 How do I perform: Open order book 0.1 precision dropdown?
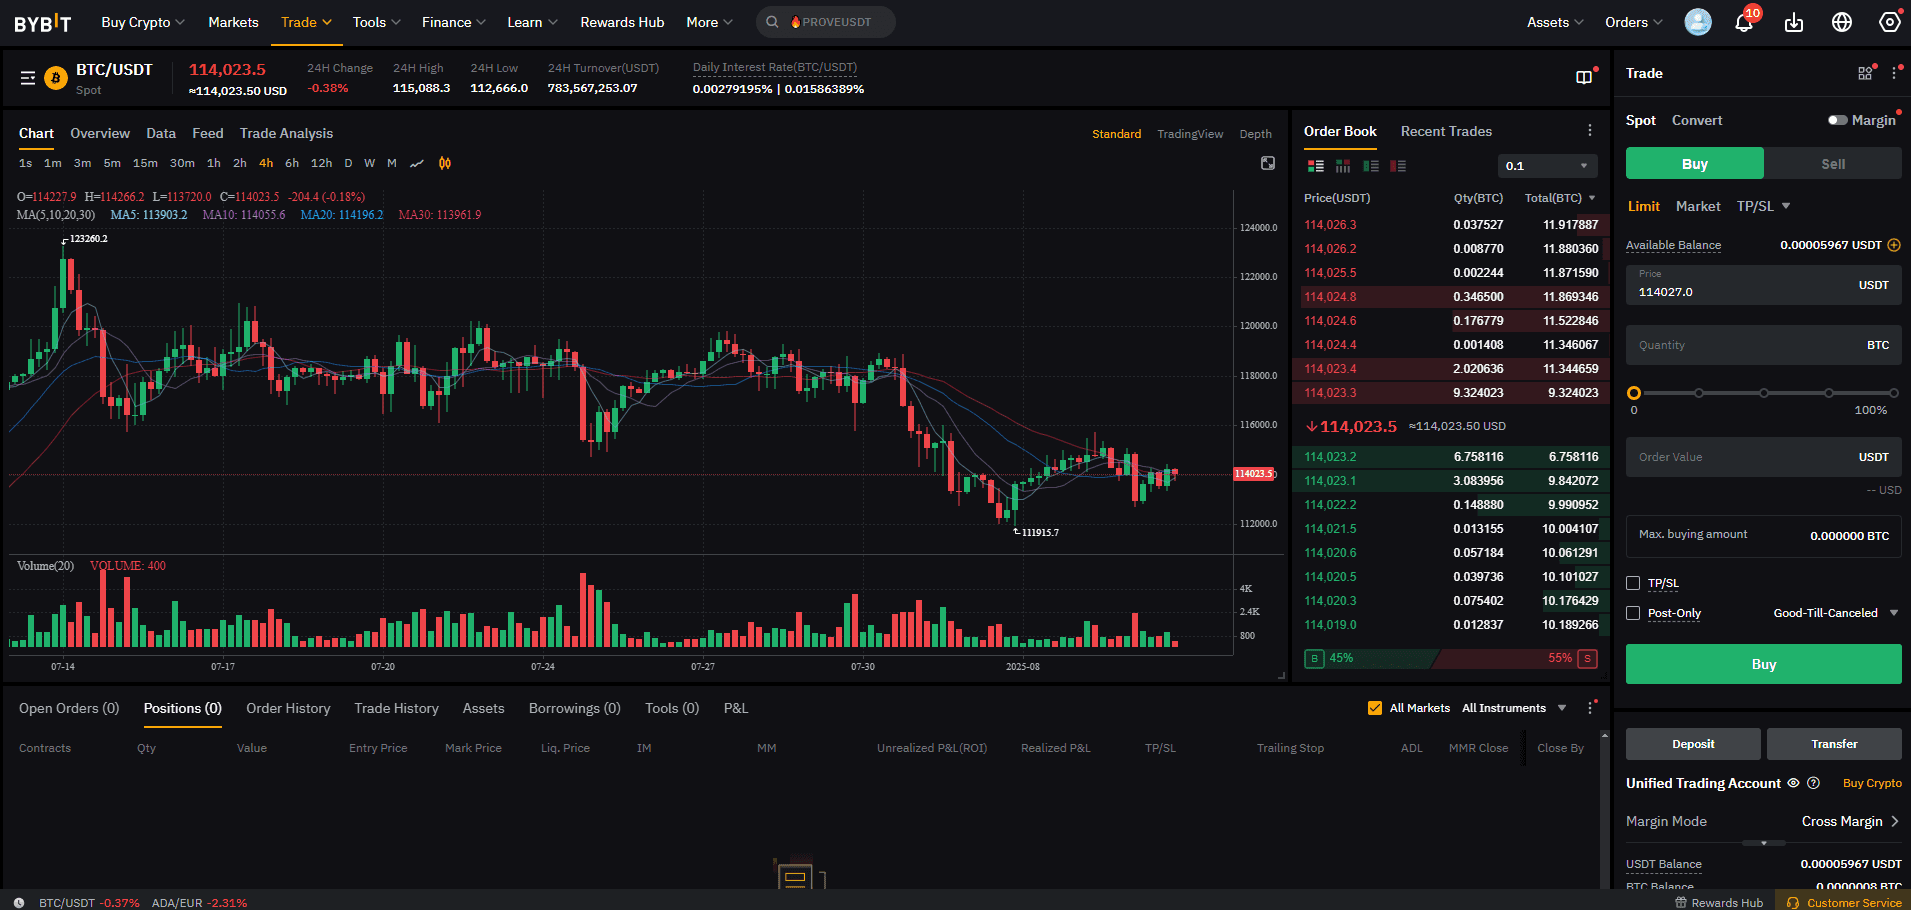tap(1547, 166)
